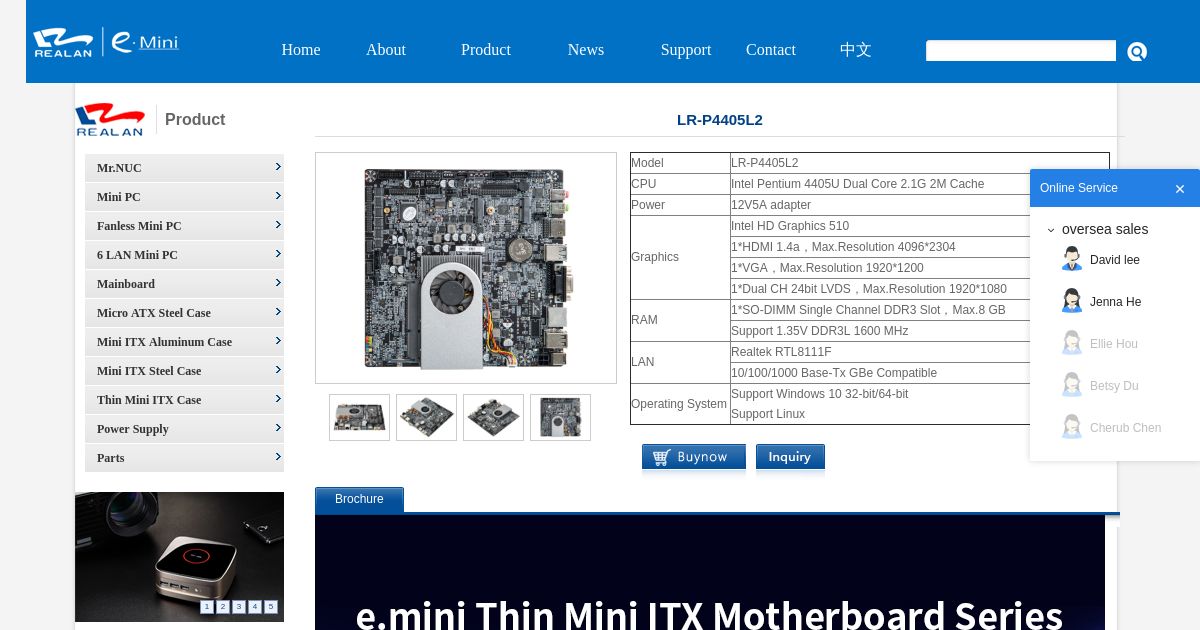The image size is (1200, 630).
Task: Open the Contact page
Action: click(771, 50)
